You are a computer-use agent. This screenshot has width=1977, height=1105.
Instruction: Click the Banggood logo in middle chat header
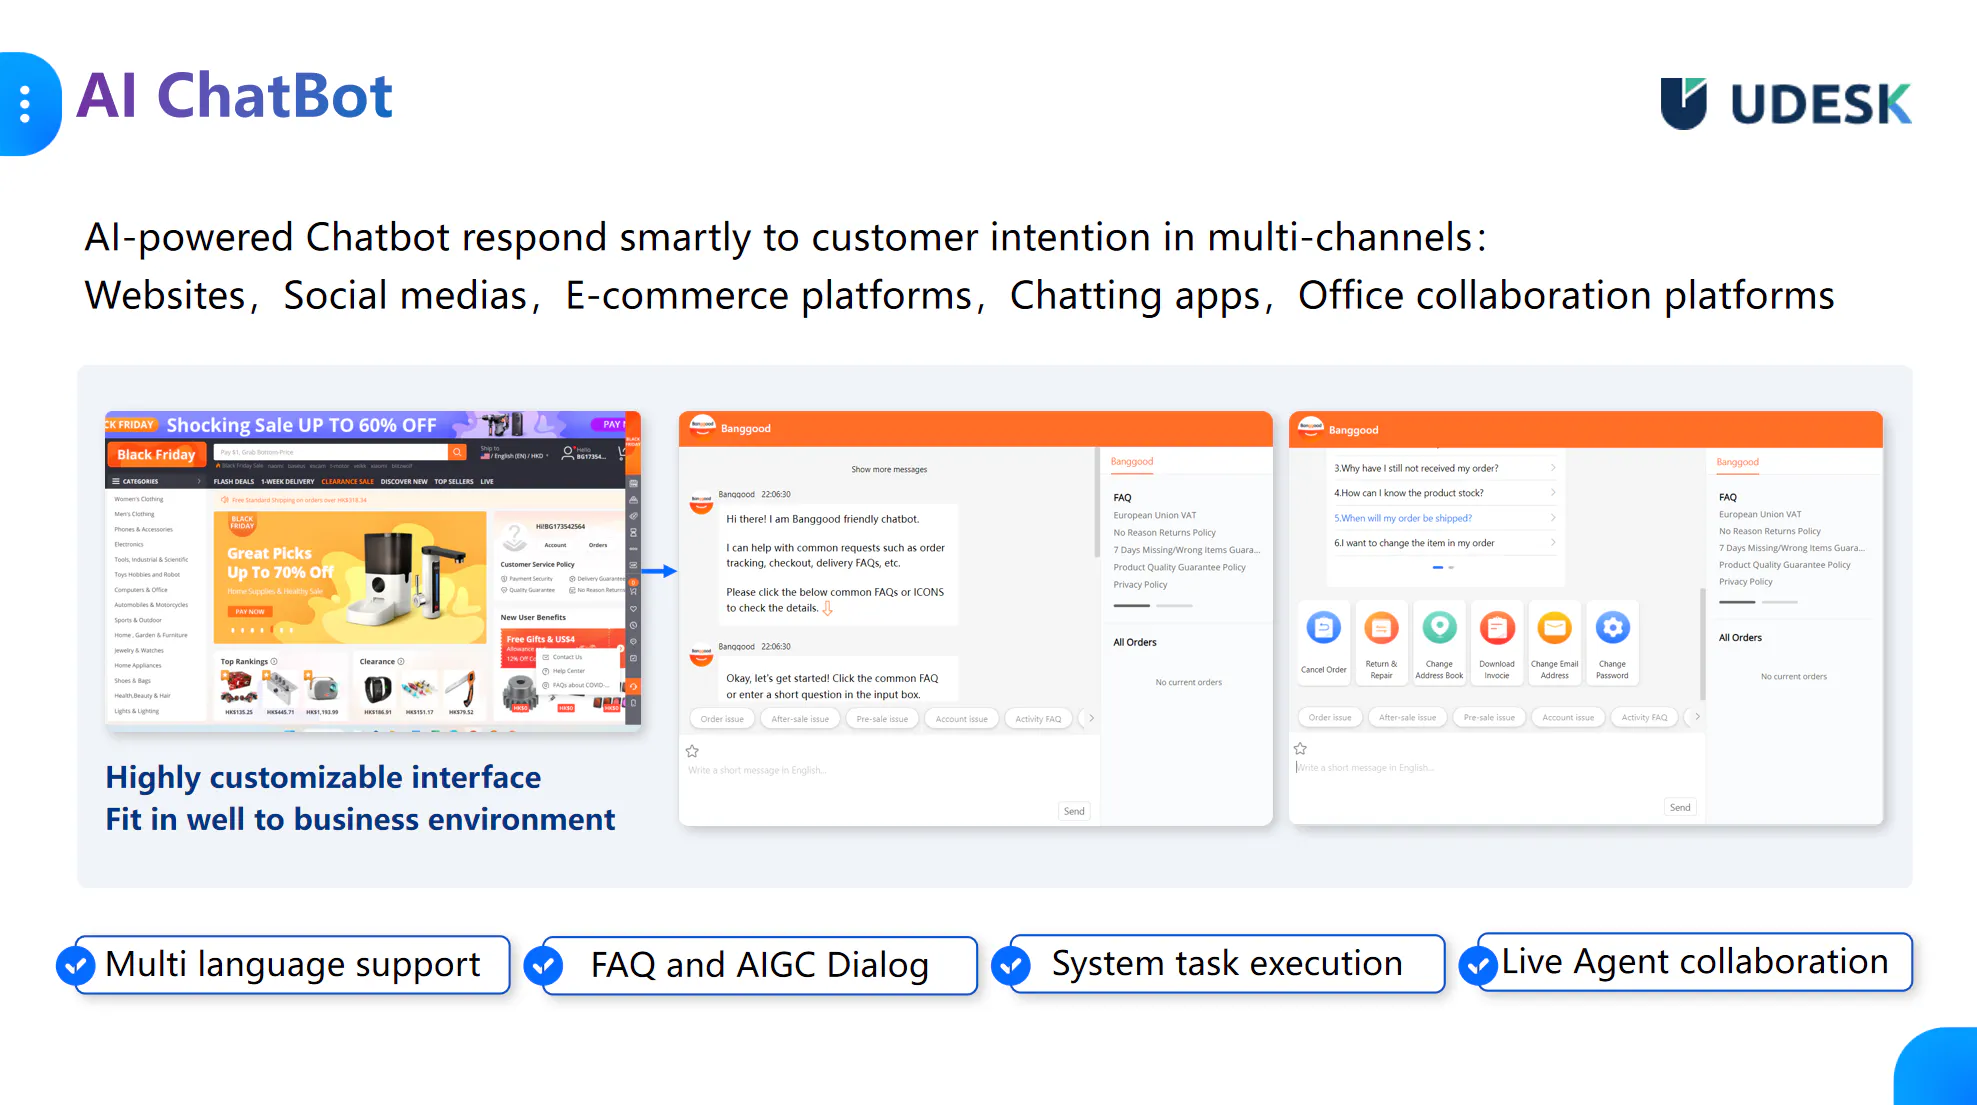click(x=703, y=427)
